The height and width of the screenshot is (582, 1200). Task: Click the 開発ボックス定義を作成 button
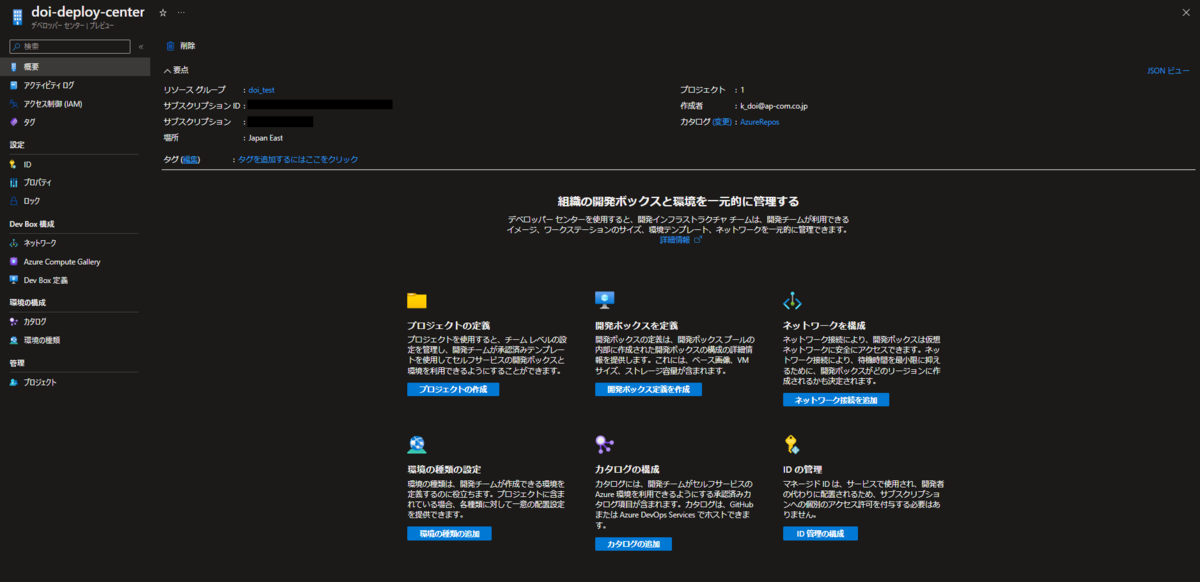(648, 389)
